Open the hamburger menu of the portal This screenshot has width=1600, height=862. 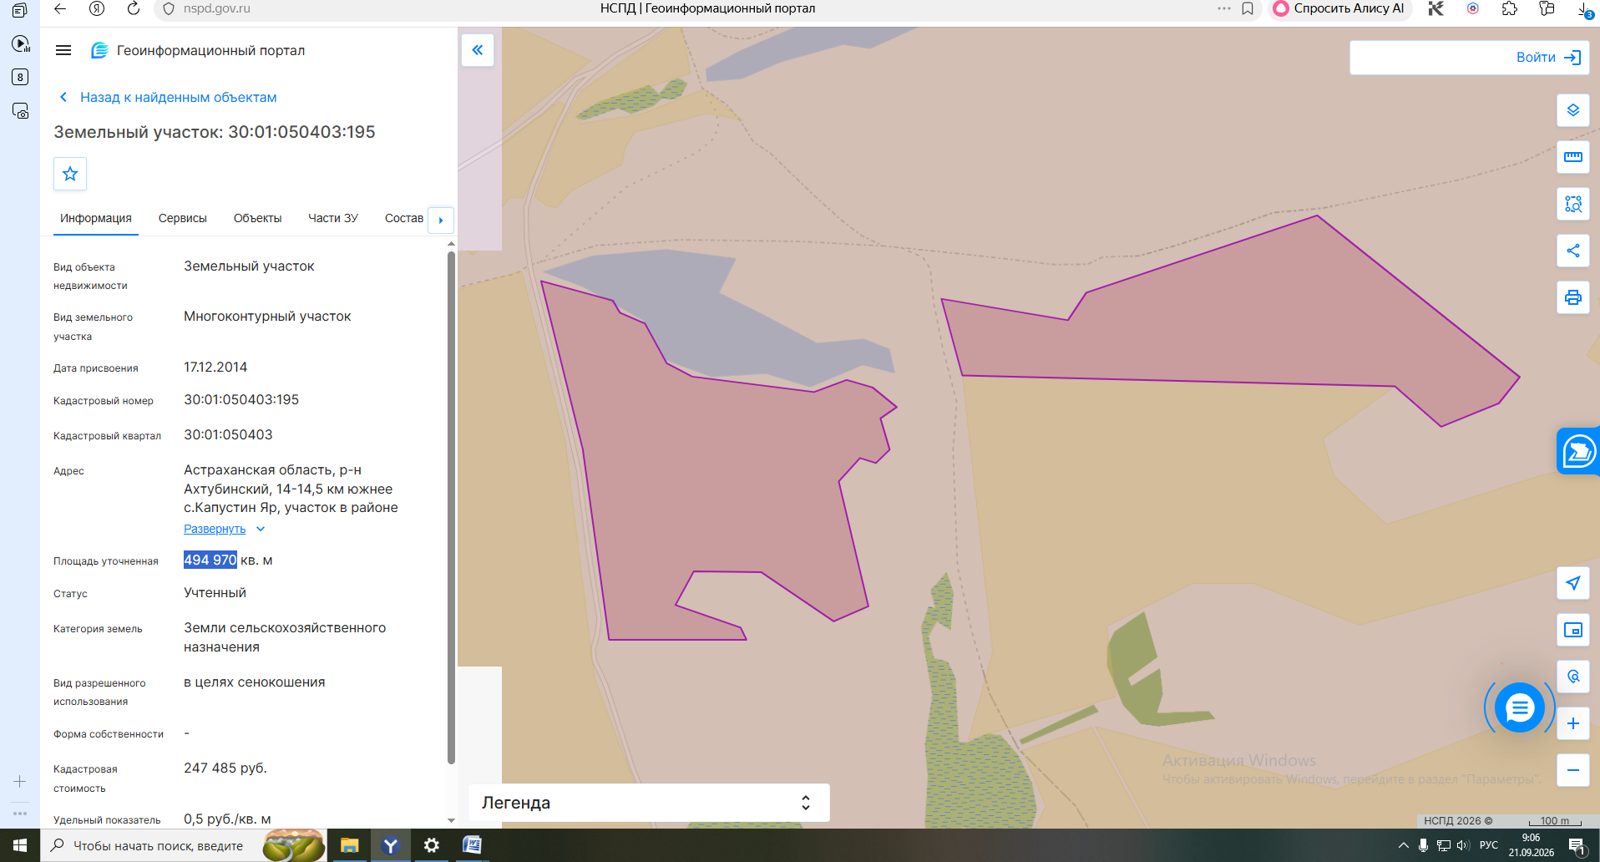pos(63,50)
